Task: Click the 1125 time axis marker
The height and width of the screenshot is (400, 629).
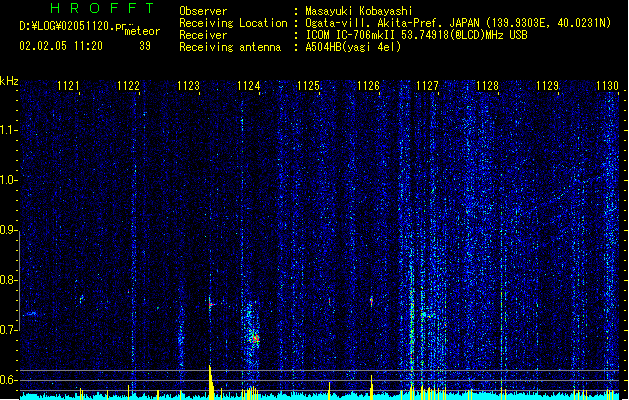Action: 308,85
